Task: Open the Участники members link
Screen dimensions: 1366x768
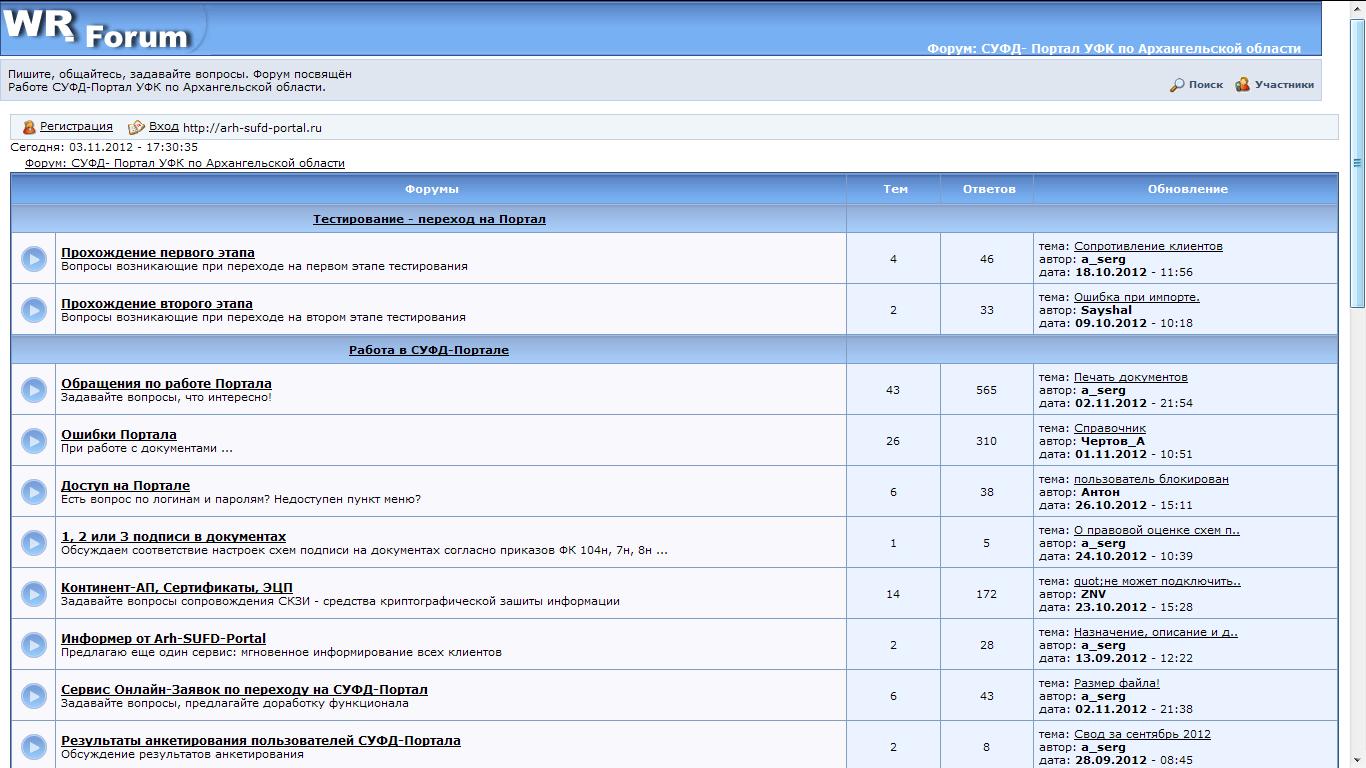Action: (x=1284, y=85)
